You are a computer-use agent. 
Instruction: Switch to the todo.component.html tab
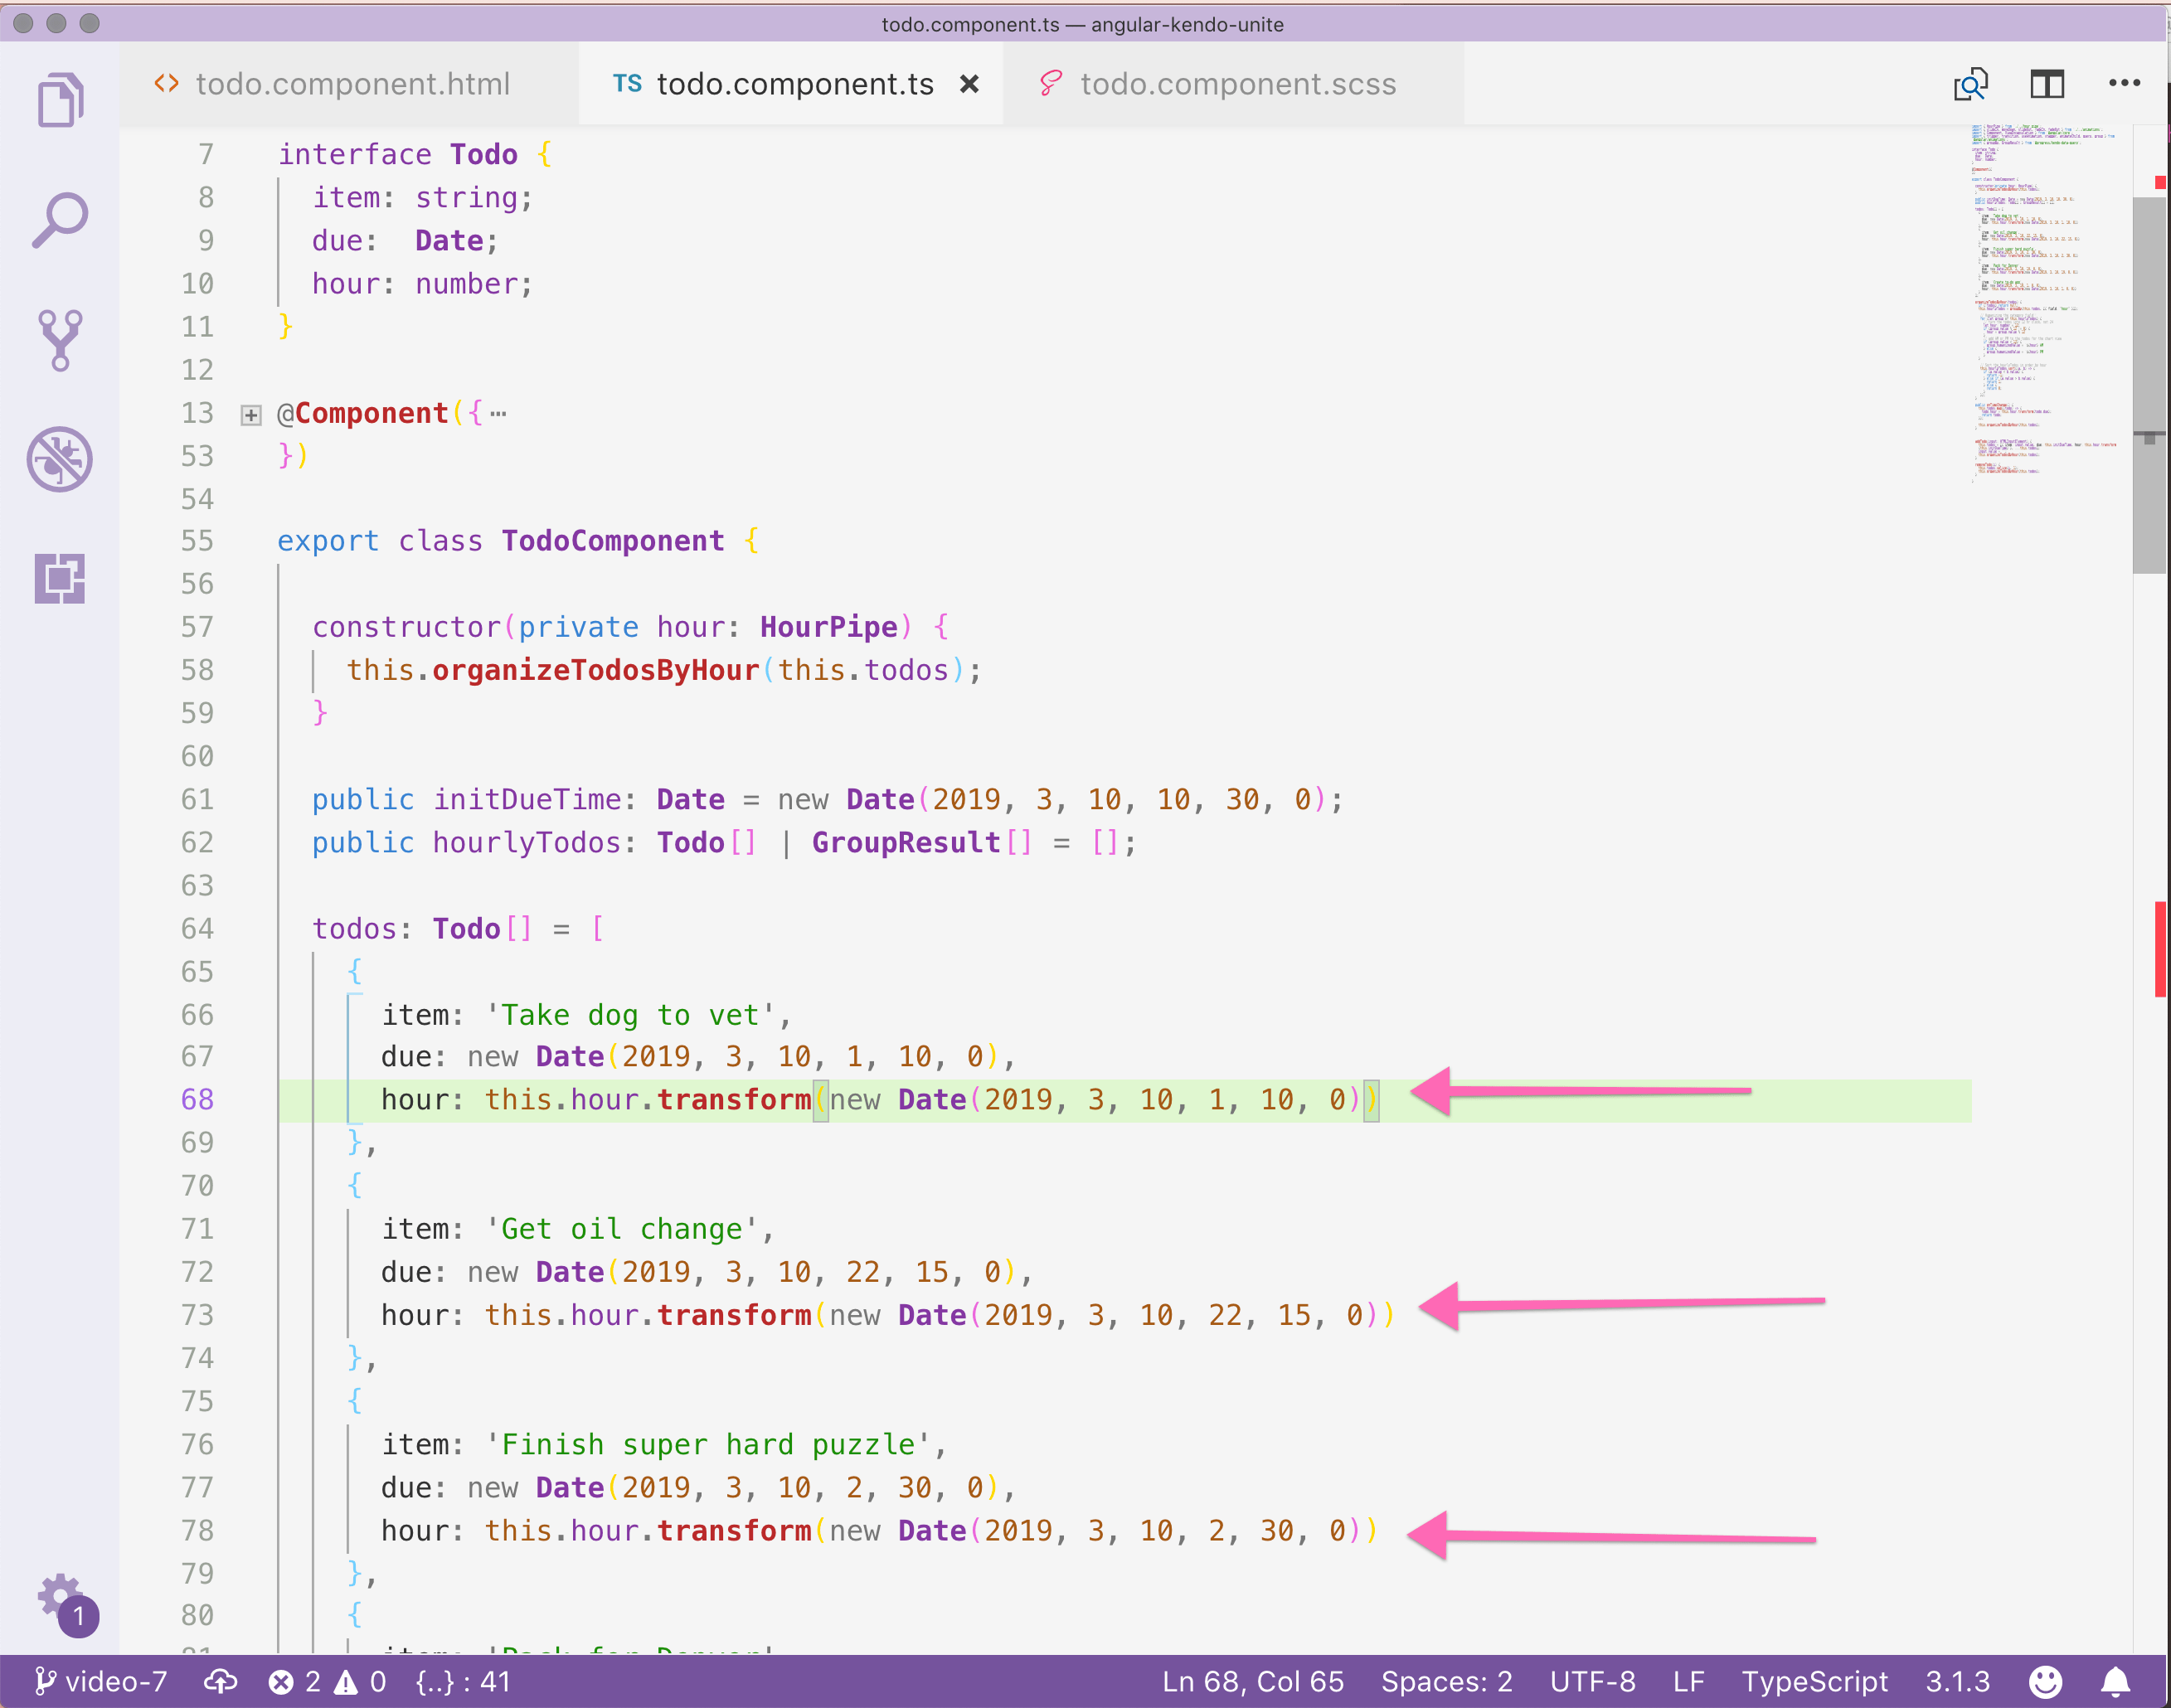348,84
